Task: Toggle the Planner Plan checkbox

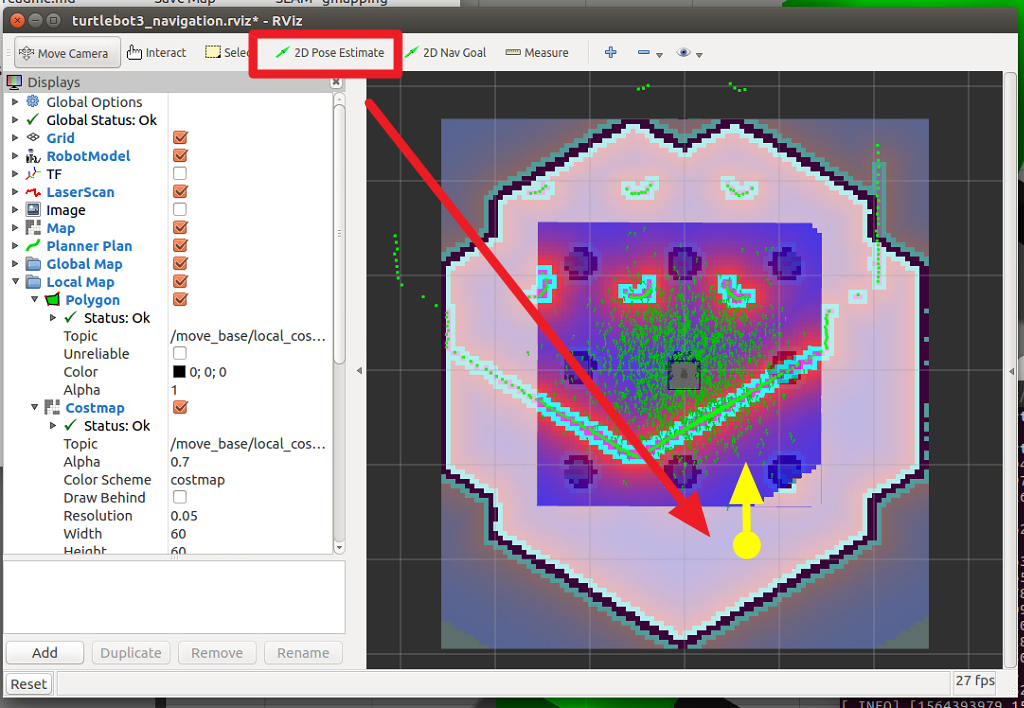Action: (x=180, y=245)
